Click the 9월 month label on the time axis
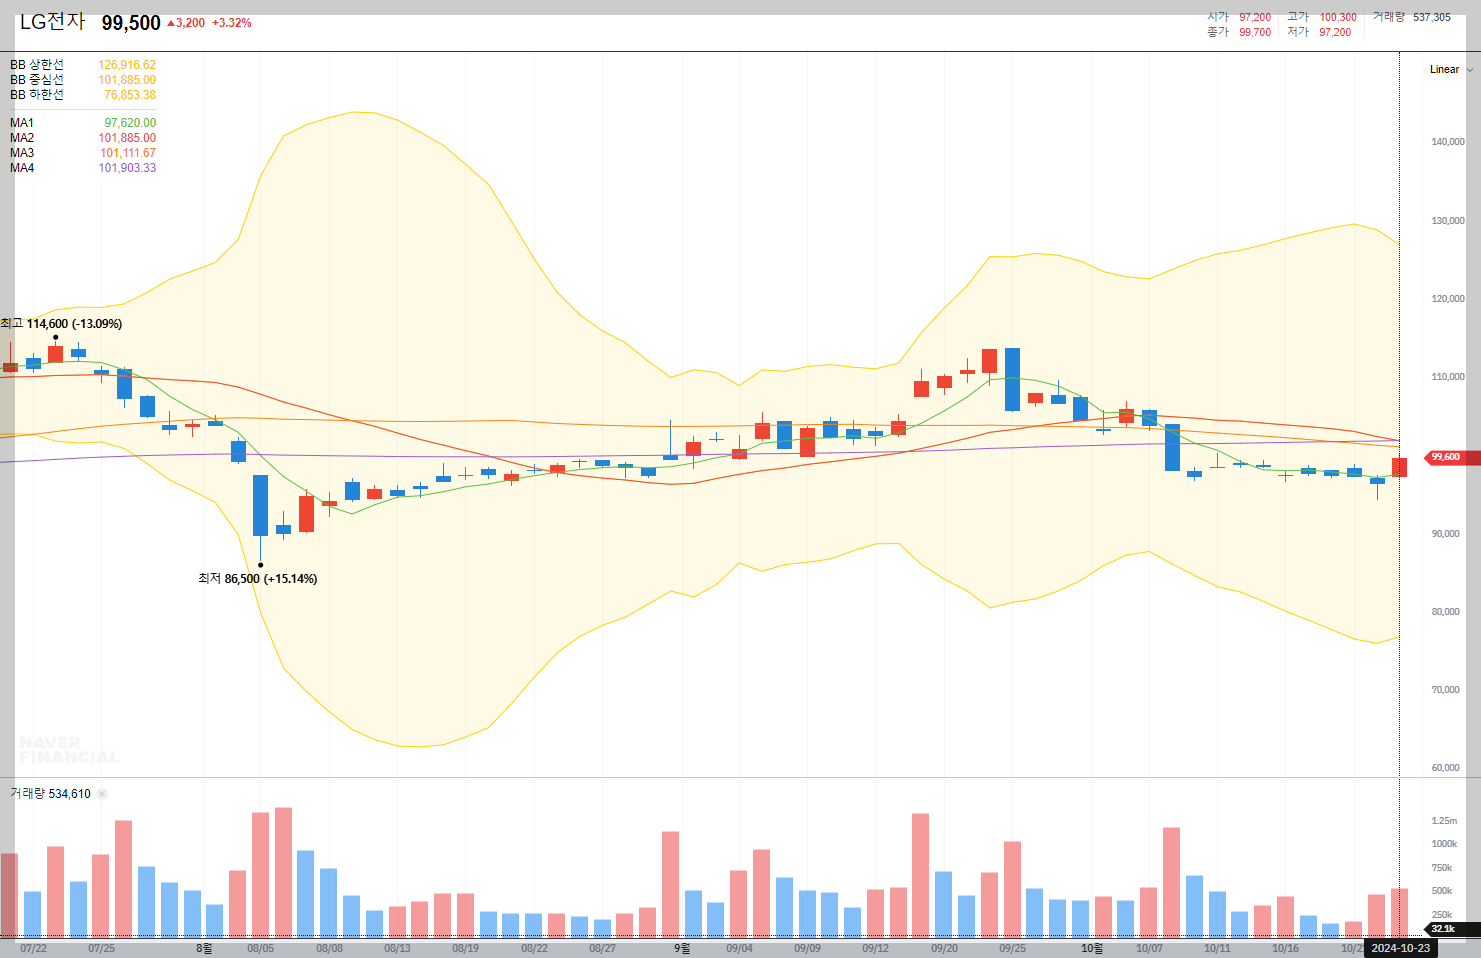The image size is (1481, 958). (682, 948)
